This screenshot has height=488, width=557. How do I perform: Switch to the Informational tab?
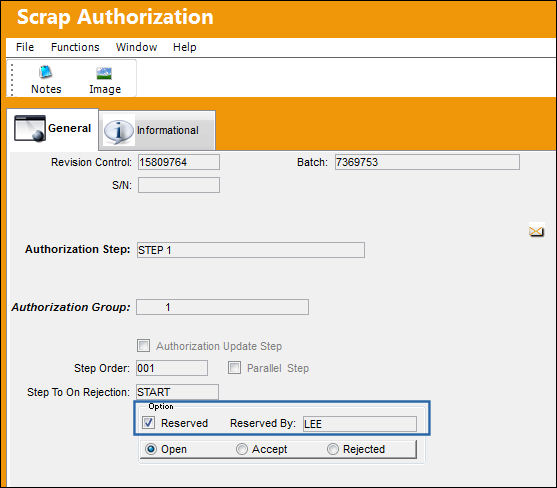tap(157, 131)
